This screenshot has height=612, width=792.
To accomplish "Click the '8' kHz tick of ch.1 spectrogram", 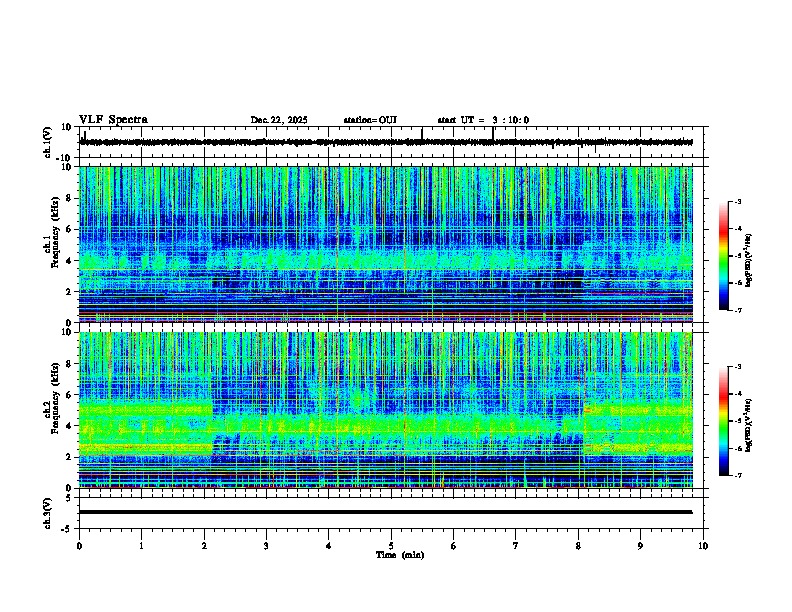I will (x=70, y=198).
